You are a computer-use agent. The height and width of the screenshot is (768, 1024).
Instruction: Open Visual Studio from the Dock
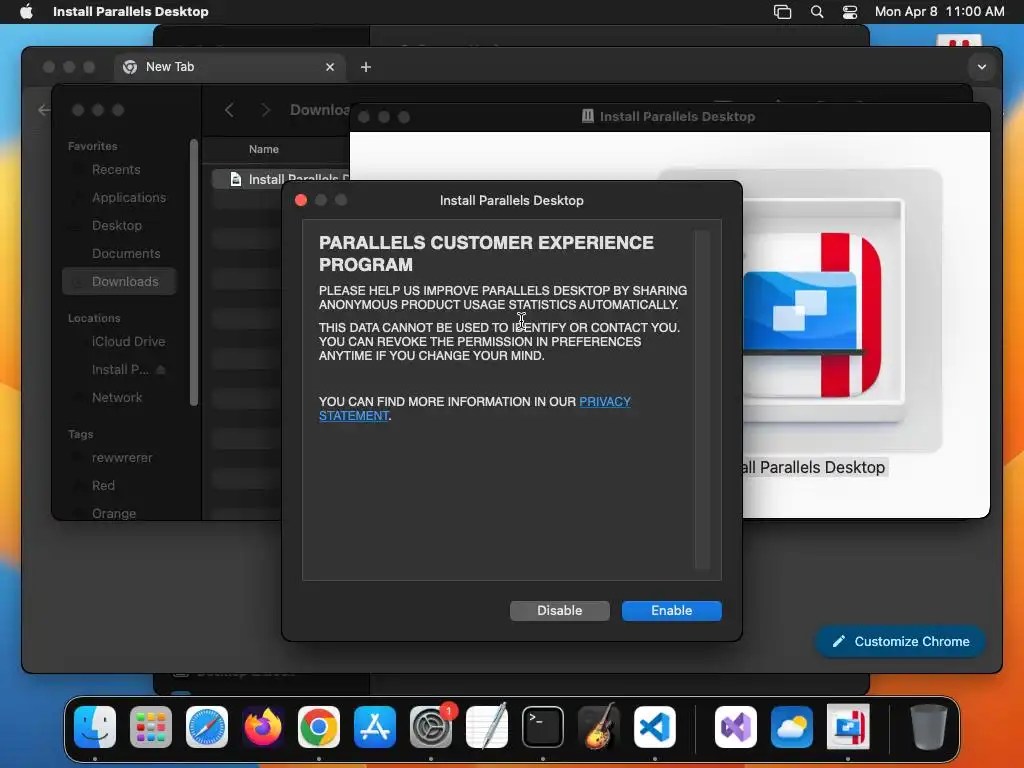click(736, 727)
